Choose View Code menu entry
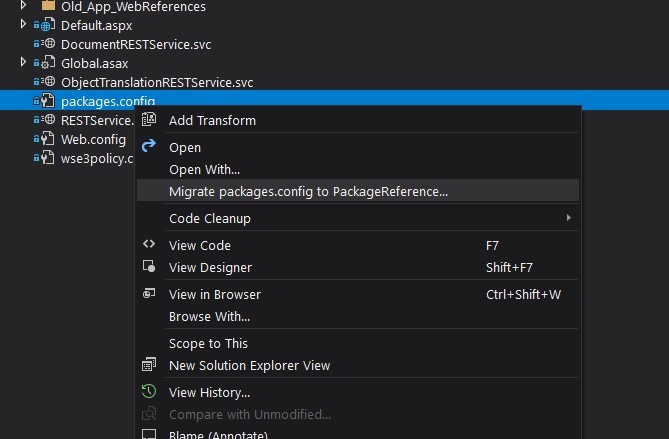Screen dimensions: 669x439 [358, 245]
